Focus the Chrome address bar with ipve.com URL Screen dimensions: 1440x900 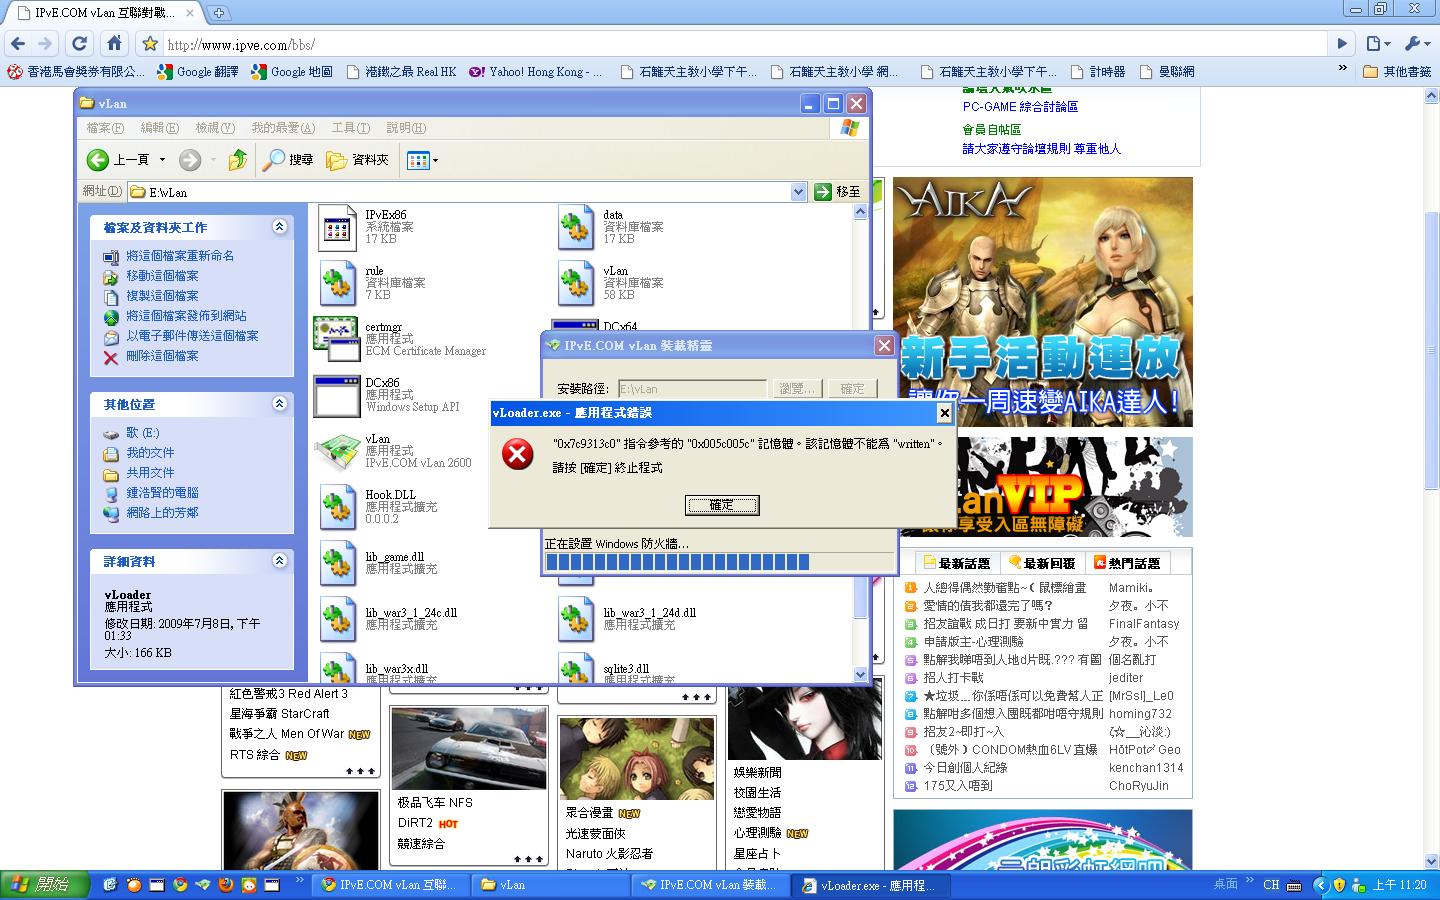pos(745,44)
